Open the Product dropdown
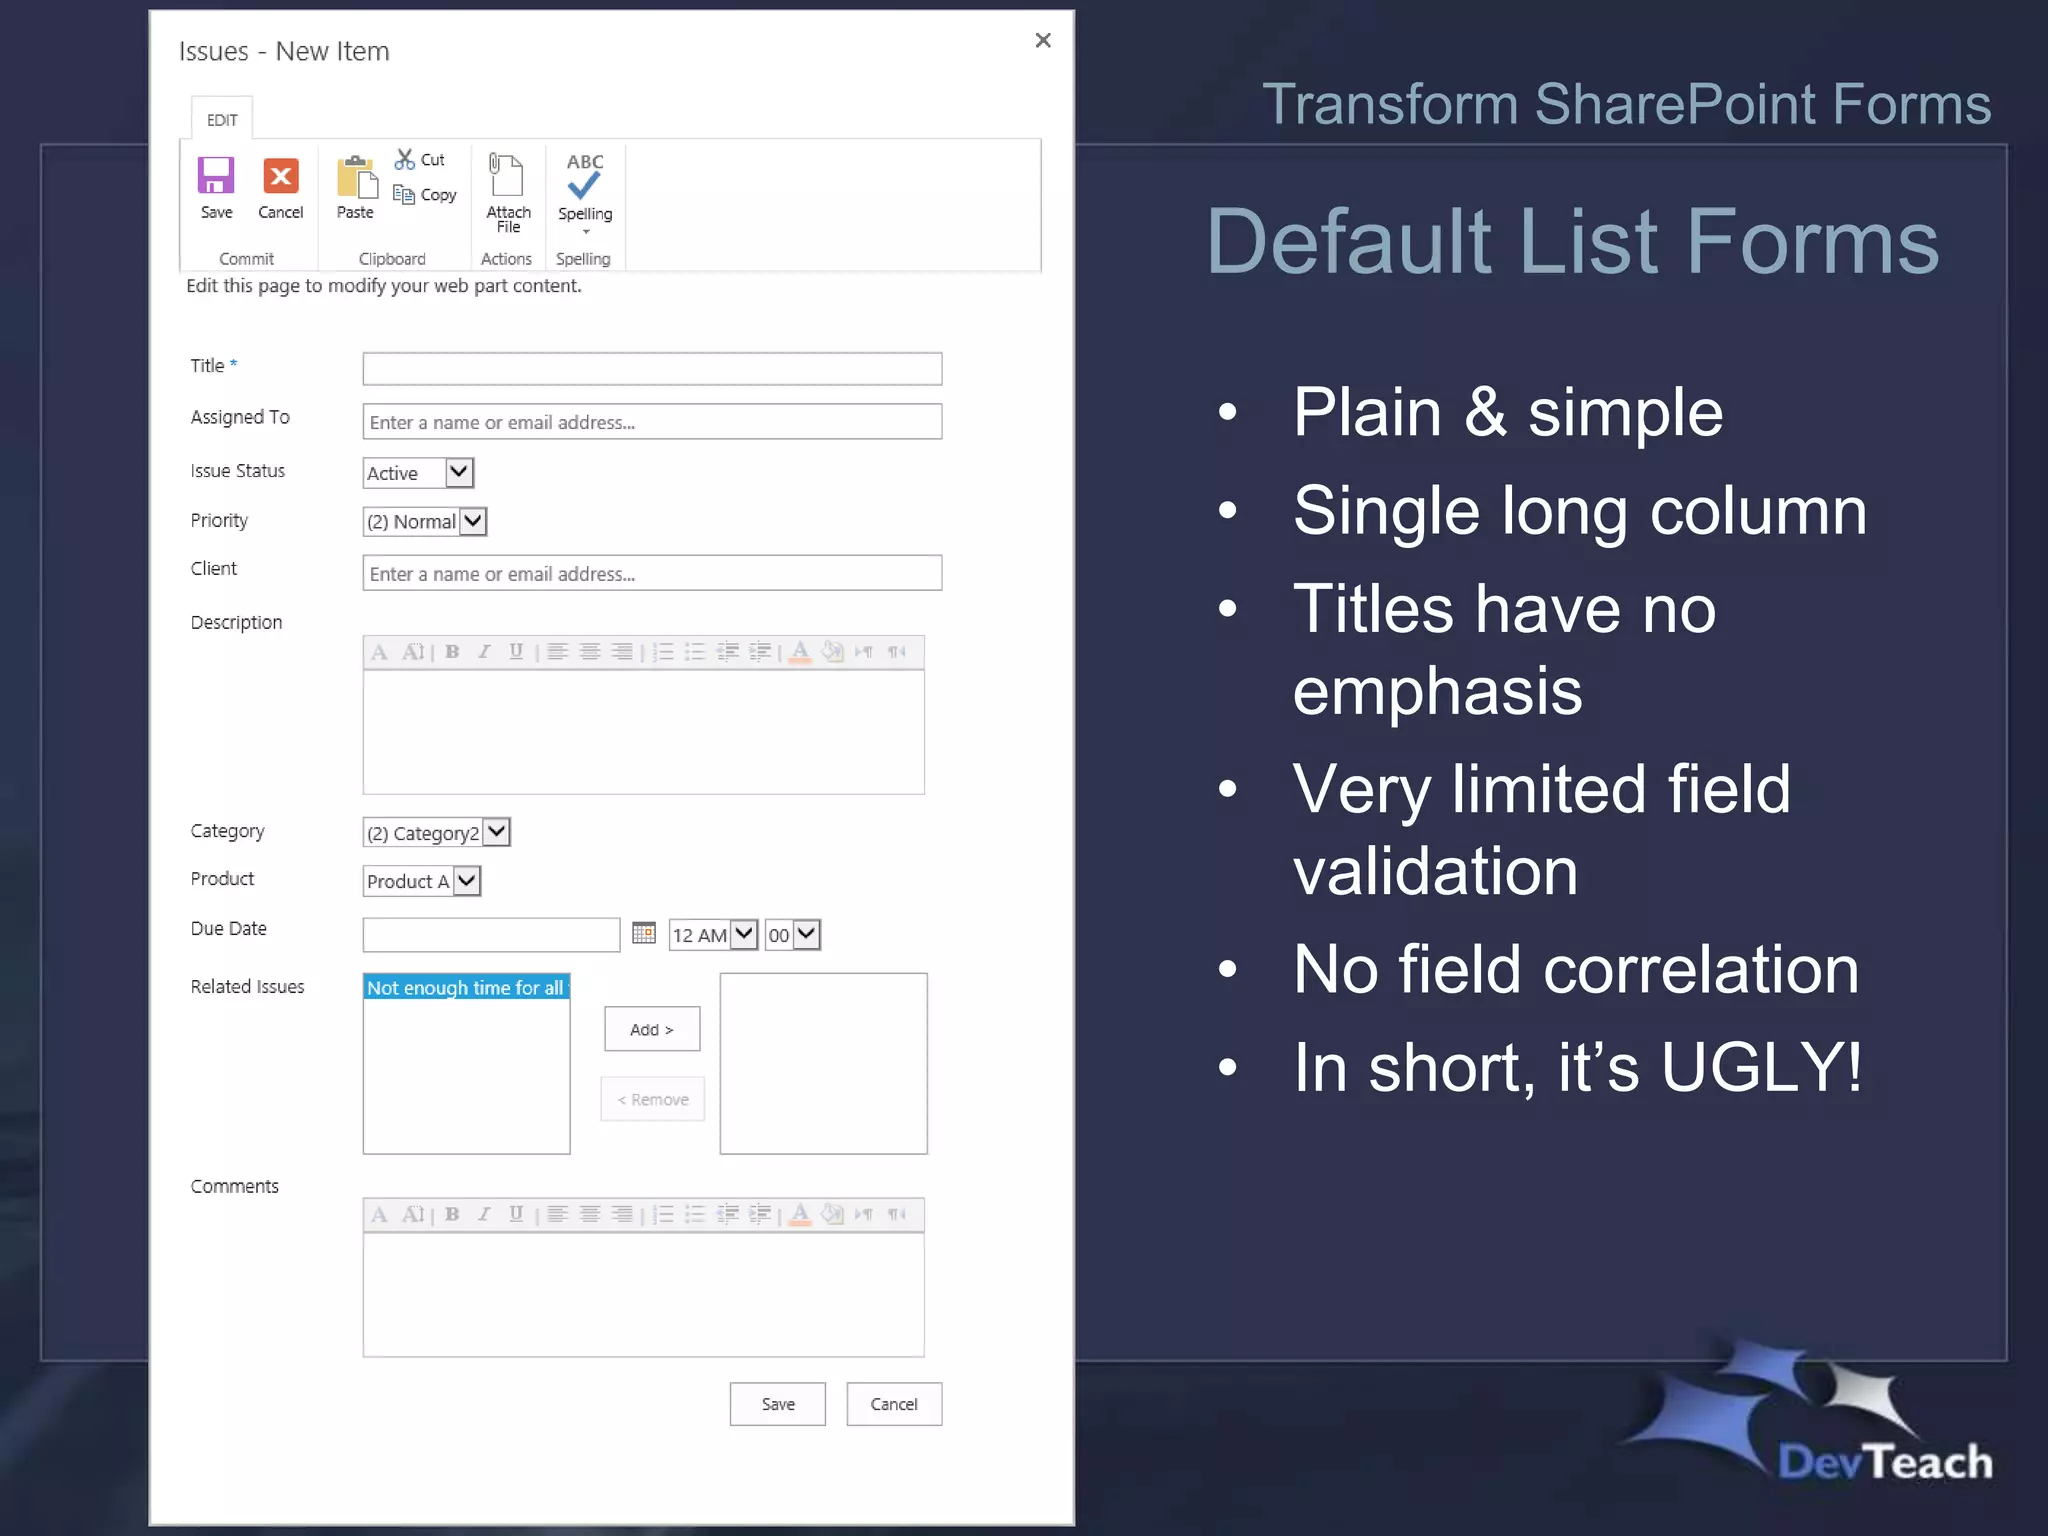 coord(422,881)
